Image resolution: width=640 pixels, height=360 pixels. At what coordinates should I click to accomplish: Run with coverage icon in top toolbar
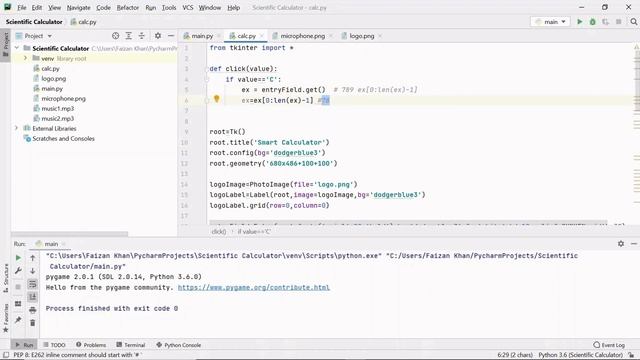point(605,22)
